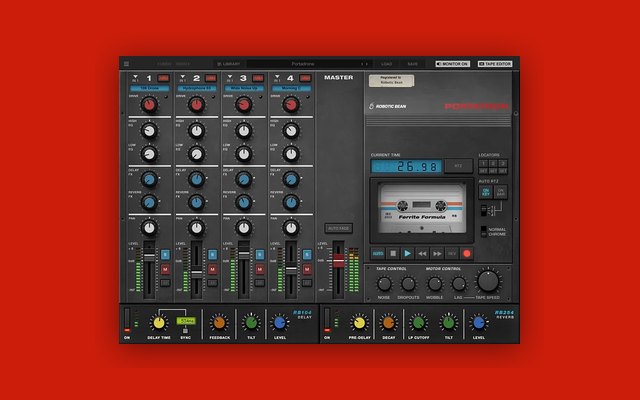
Task: Select channel 3 blue track name field
Action: coord(244,88)
